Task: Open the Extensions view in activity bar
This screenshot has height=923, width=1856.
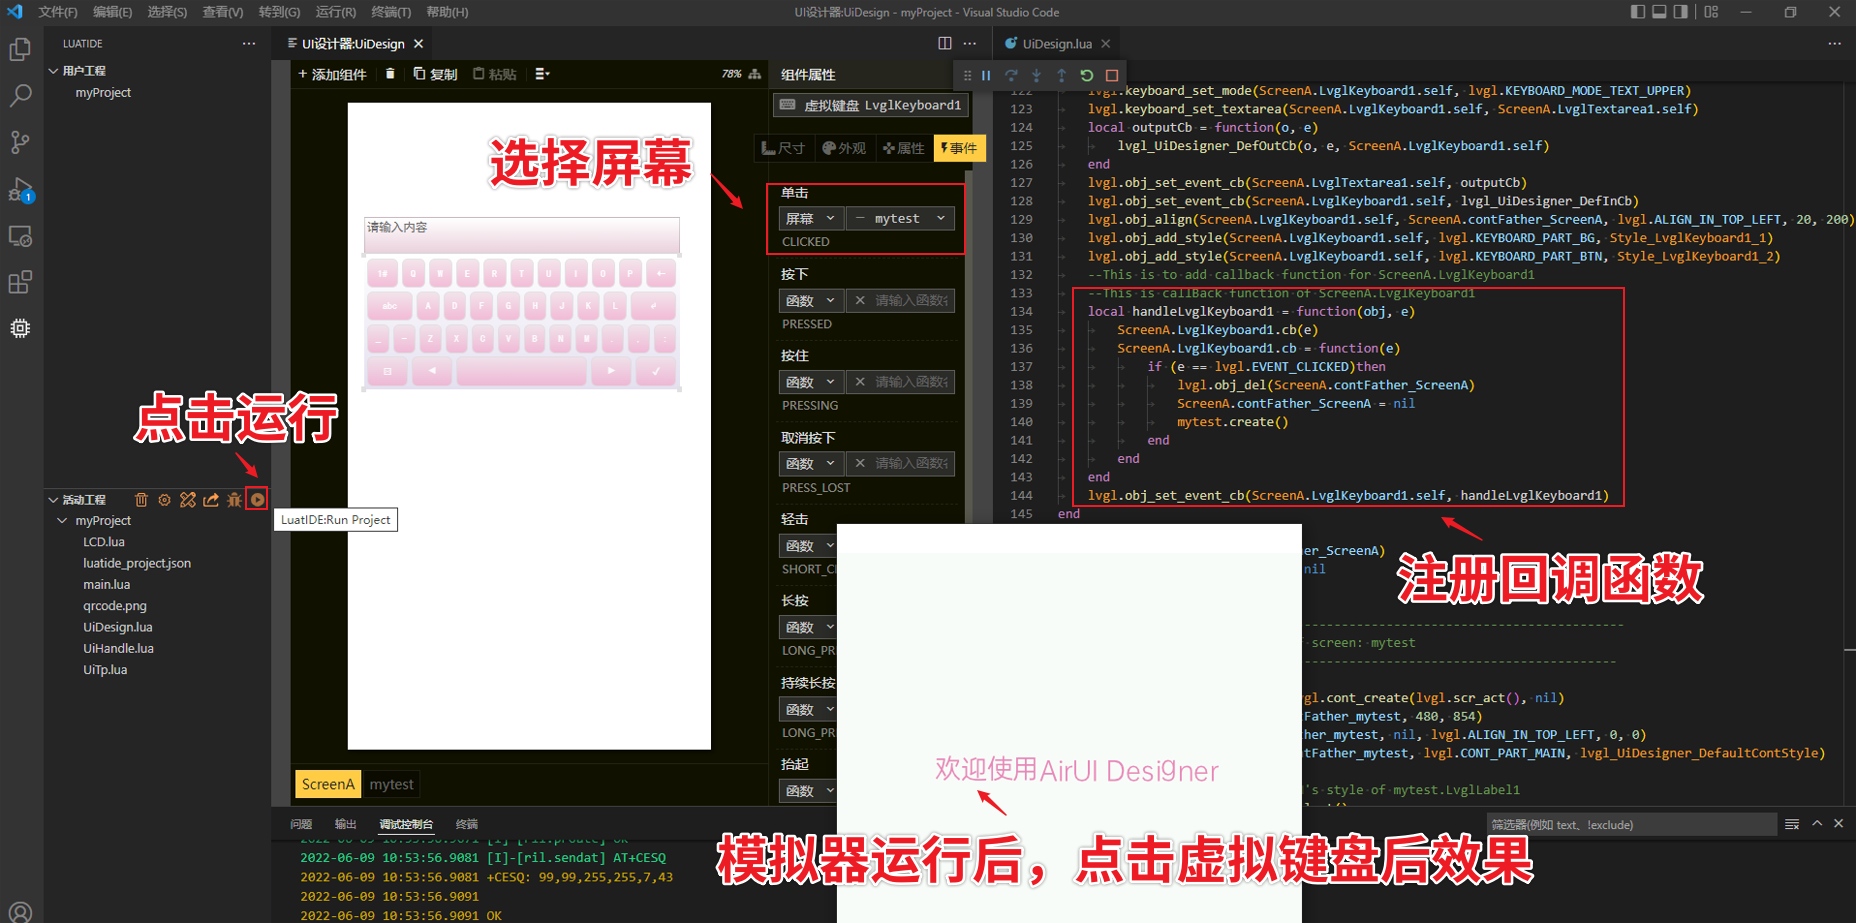Action: pos(20,282)
